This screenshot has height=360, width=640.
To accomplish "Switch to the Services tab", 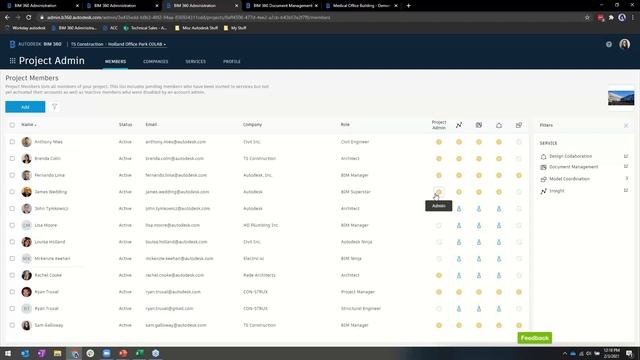I will pos(196,62).
